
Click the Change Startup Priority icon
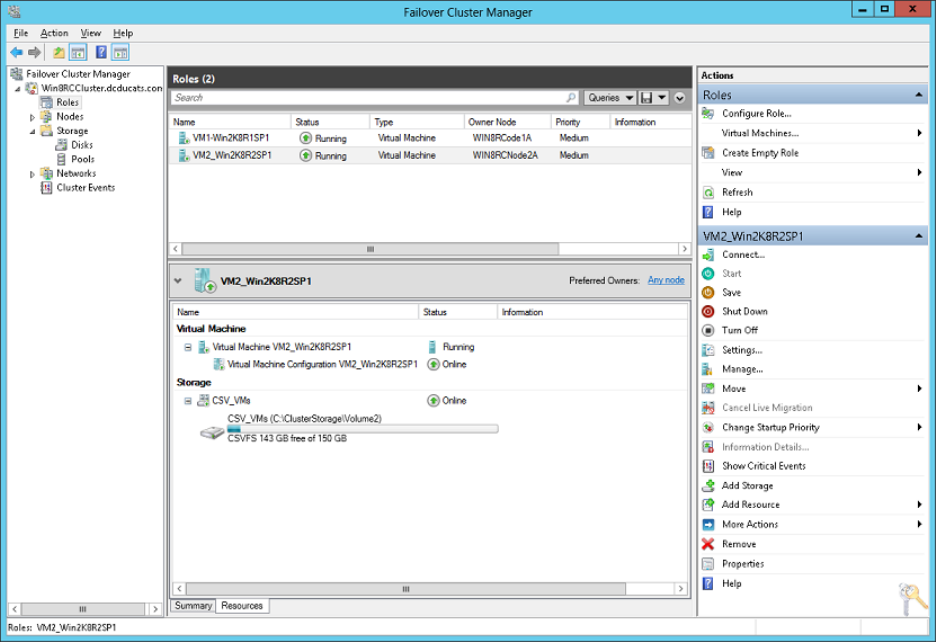[x=708, y=428]
